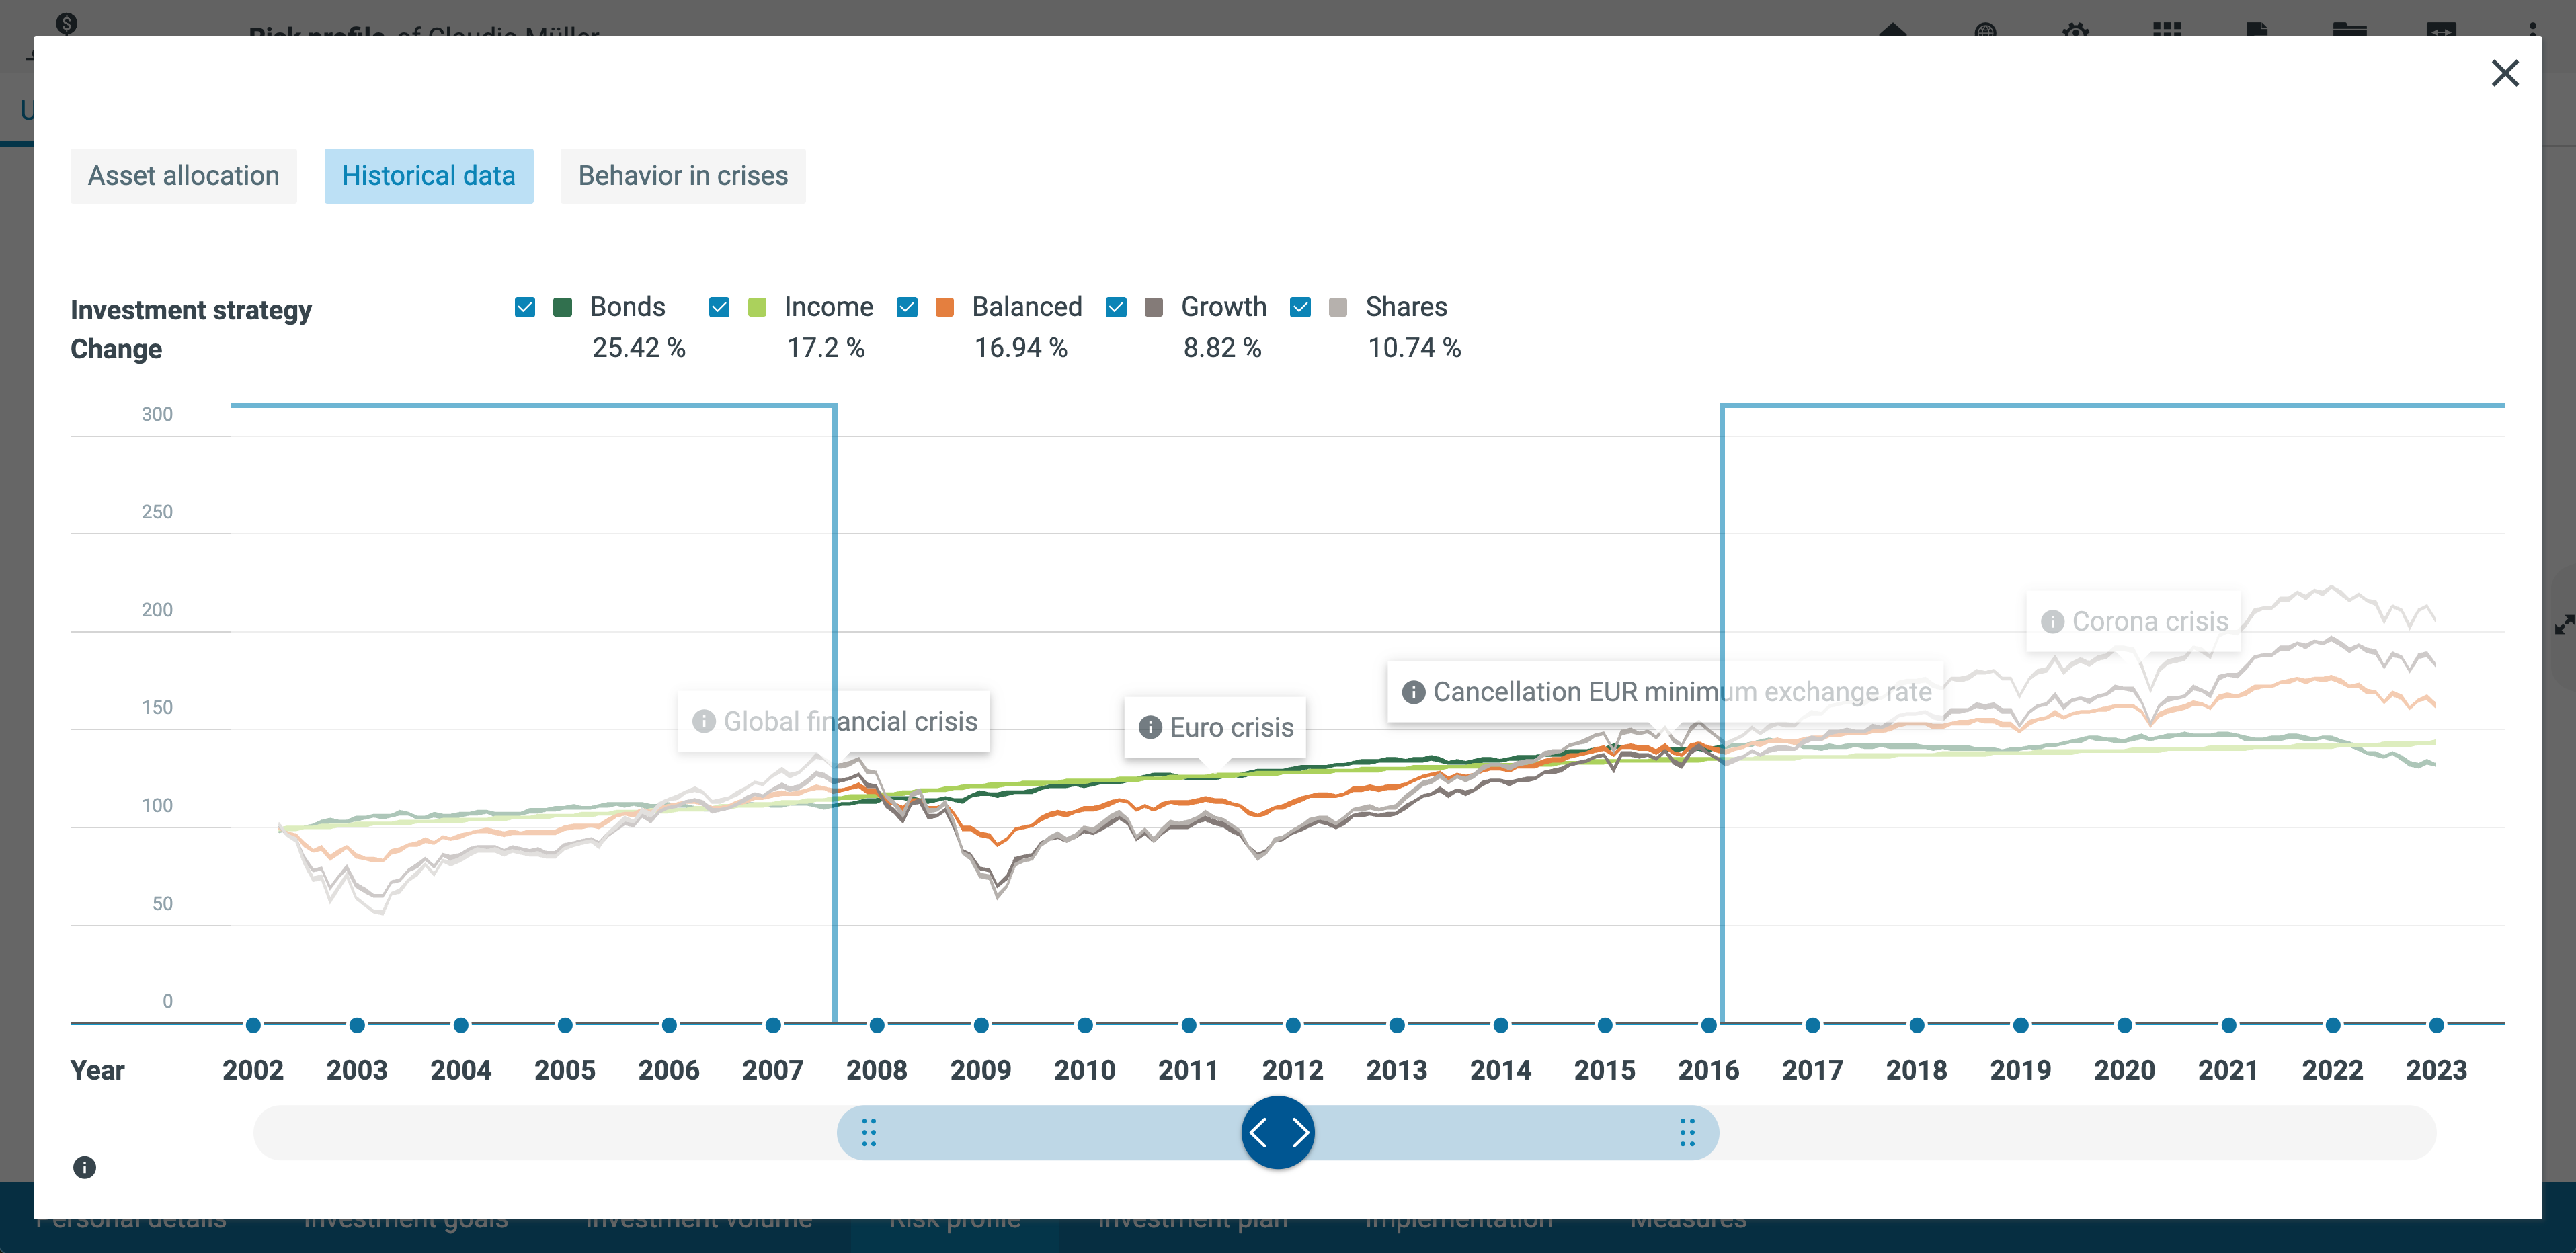Select the 2012 timeline year marker
The height and width of the screenshot is (1253, 2576).
pos(1293,1025)
